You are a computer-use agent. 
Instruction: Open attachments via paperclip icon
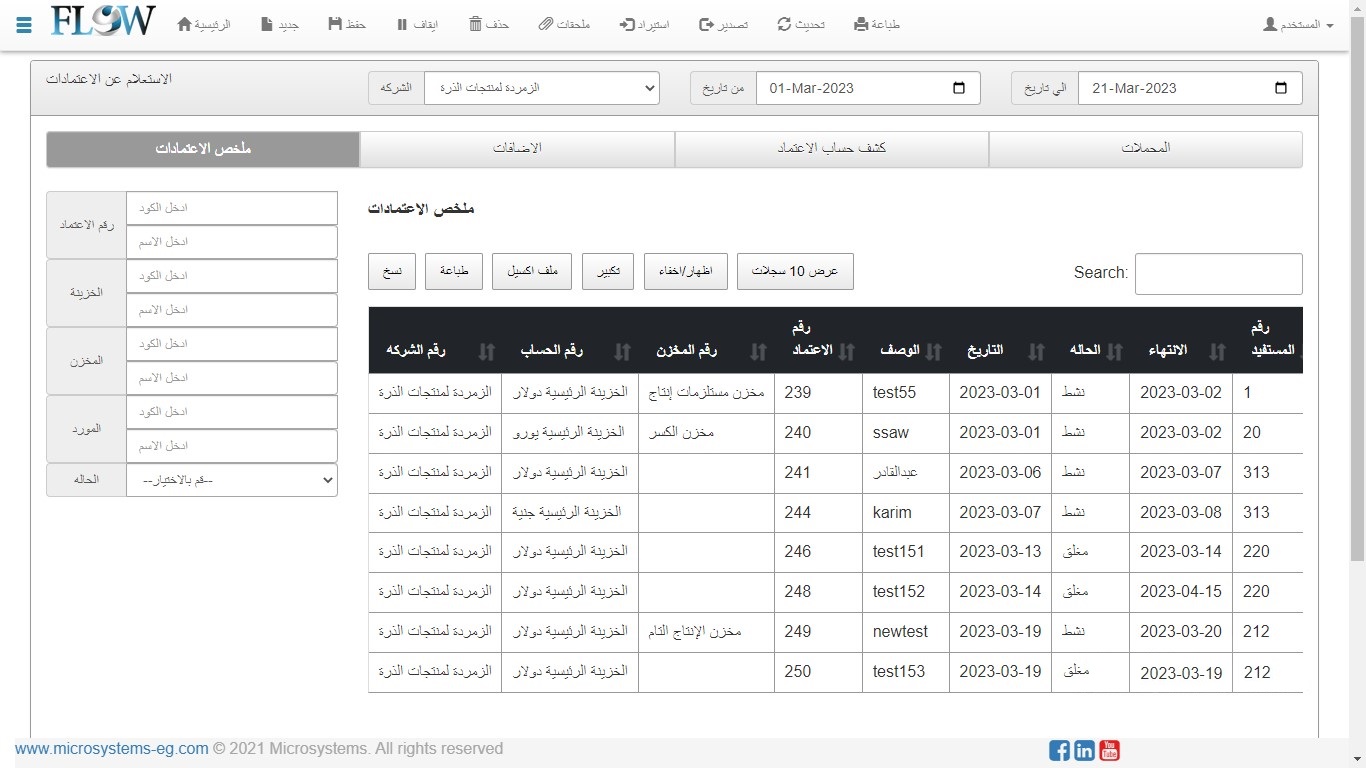[545, 24]
